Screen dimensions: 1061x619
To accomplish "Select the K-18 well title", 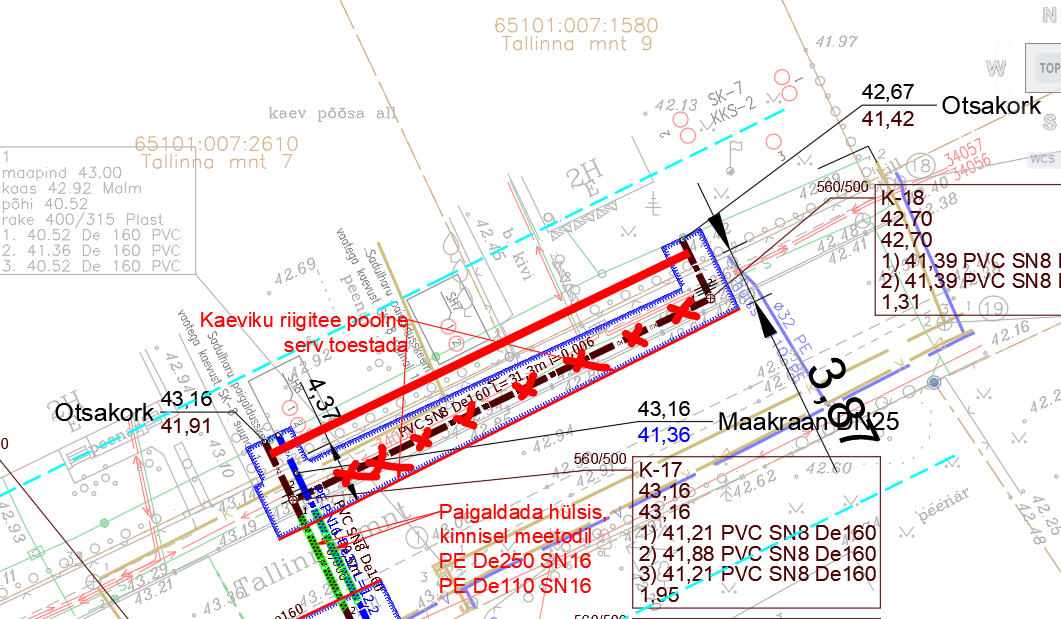I will coord(903,198).
